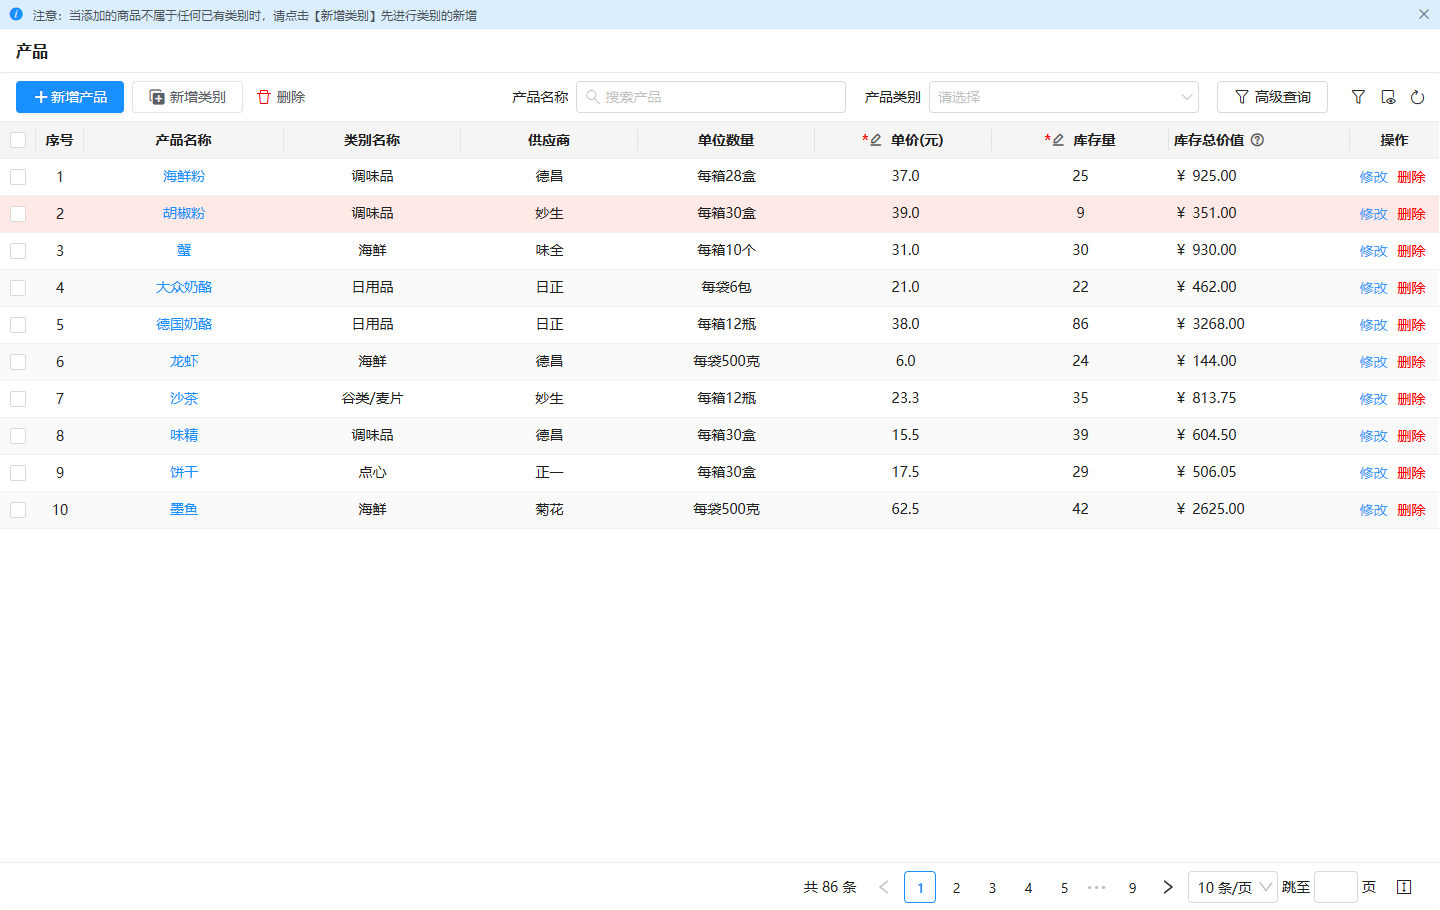The height and width of the screenshot is (910, 1440).
Task: Open the 胡椒粉 product link
Action: tap(184, 213)
